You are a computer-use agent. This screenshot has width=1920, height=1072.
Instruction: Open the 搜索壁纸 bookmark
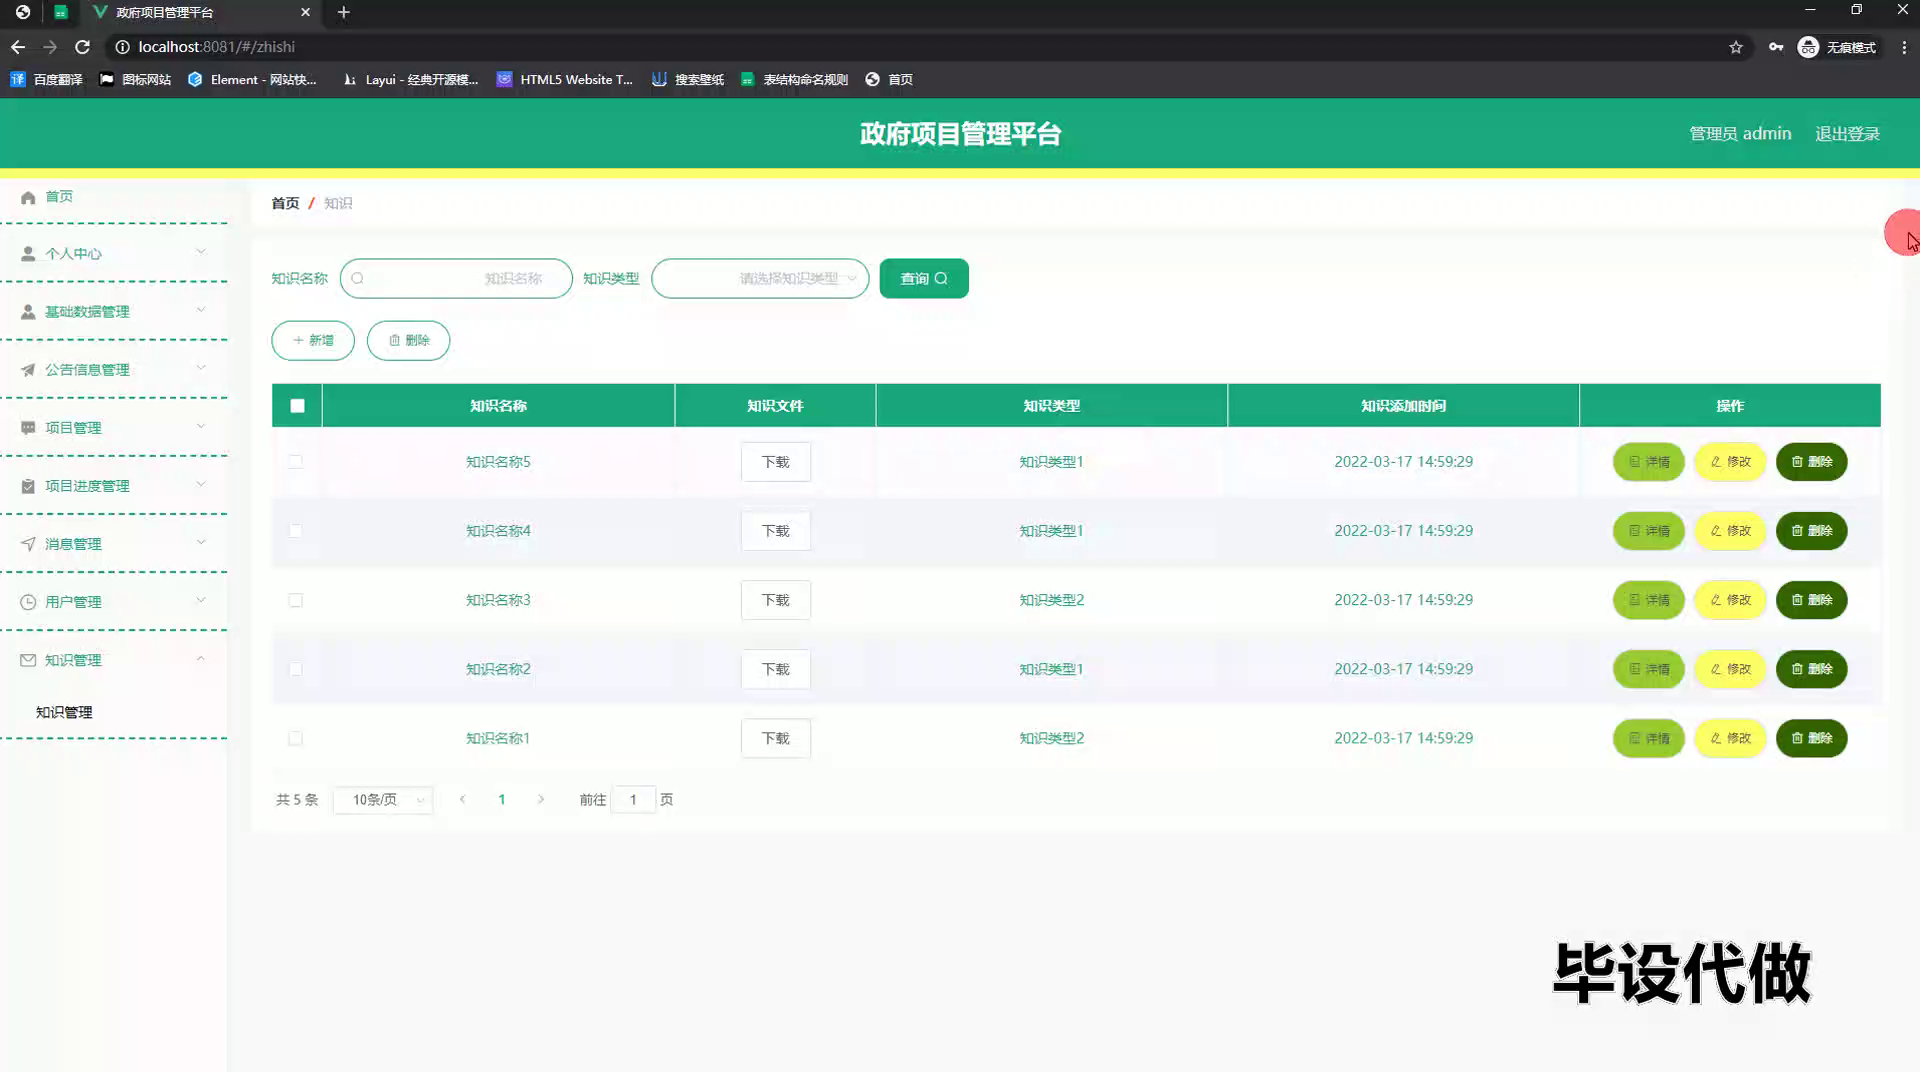click(688, 80)
